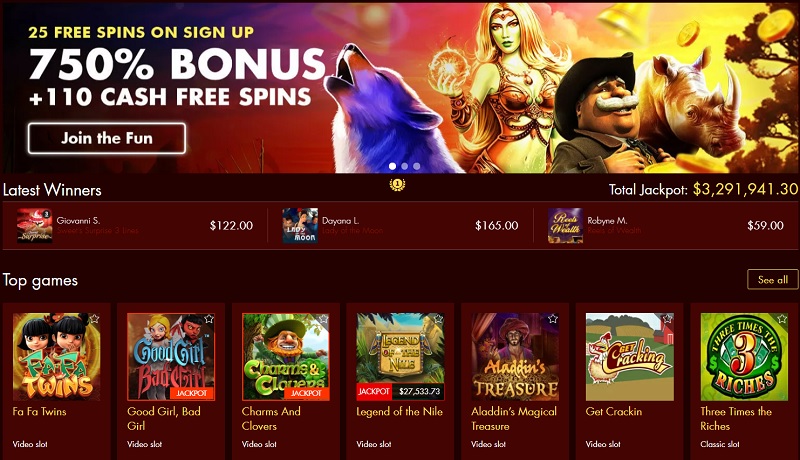This screenshot has width=800, height=460.
Task: Click Reels of Wealth winner icon
Action: coord(565,225)
